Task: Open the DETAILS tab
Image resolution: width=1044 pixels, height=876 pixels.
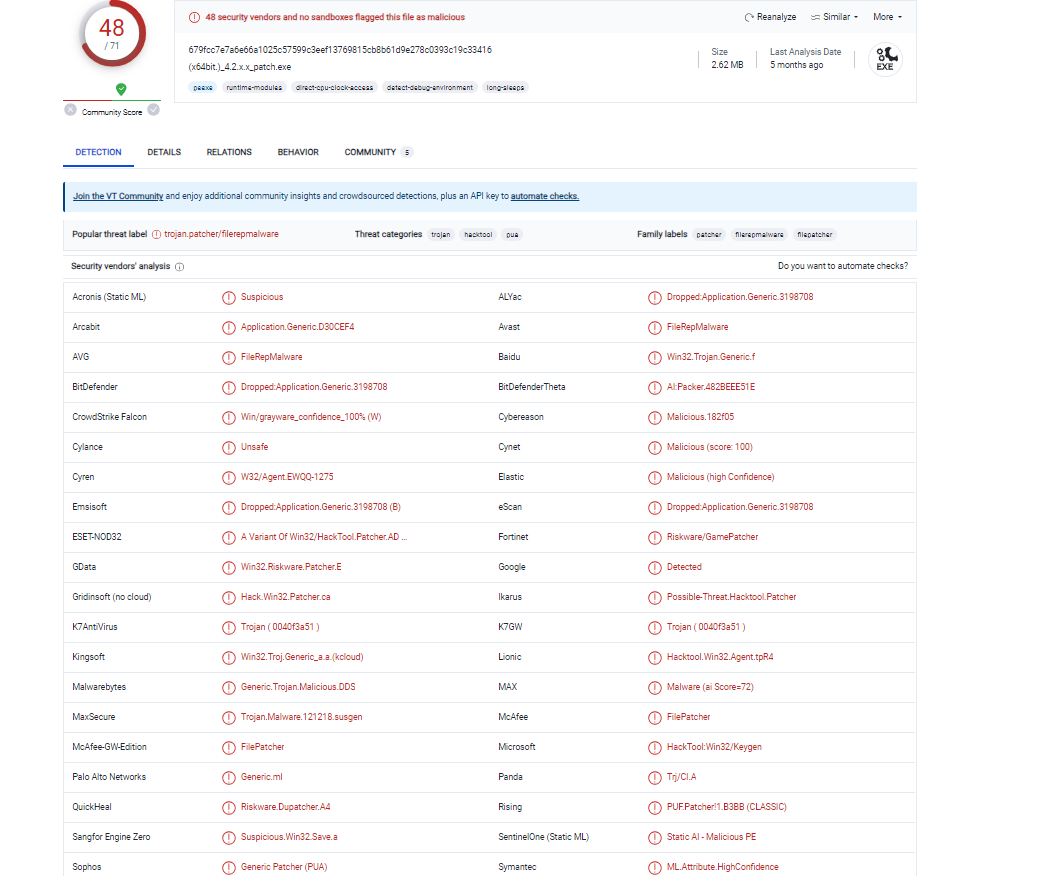Action: [x=164, y=152]
